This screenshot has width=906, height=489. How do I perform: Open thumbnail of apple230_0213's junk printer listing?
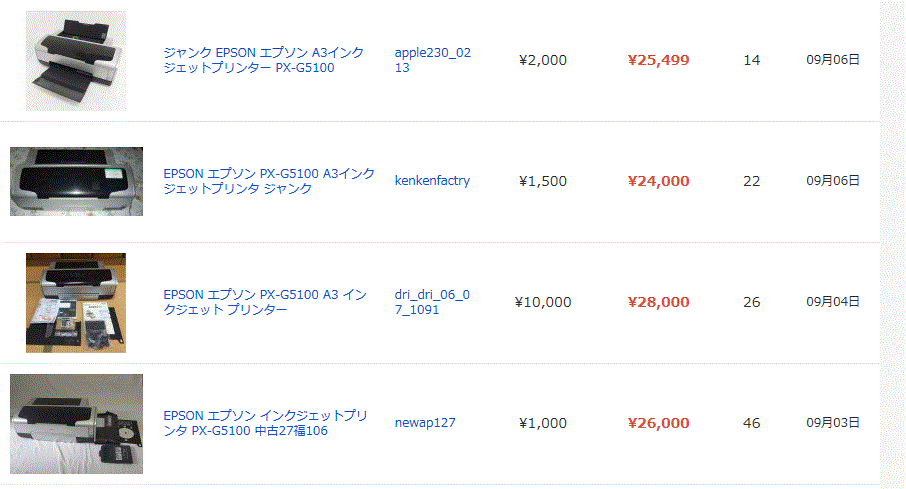[x=76, y=61]
